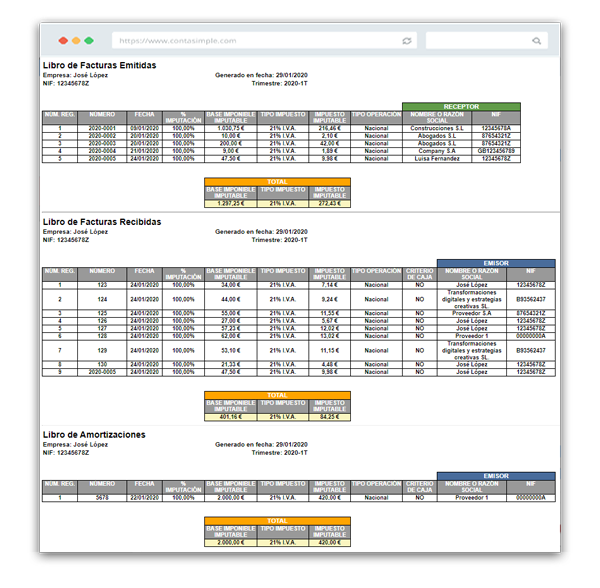Click 'Company S.A' receptor cell
This screenshot has height=588, width=600.
pyautogui.click(x=437, y=151)
